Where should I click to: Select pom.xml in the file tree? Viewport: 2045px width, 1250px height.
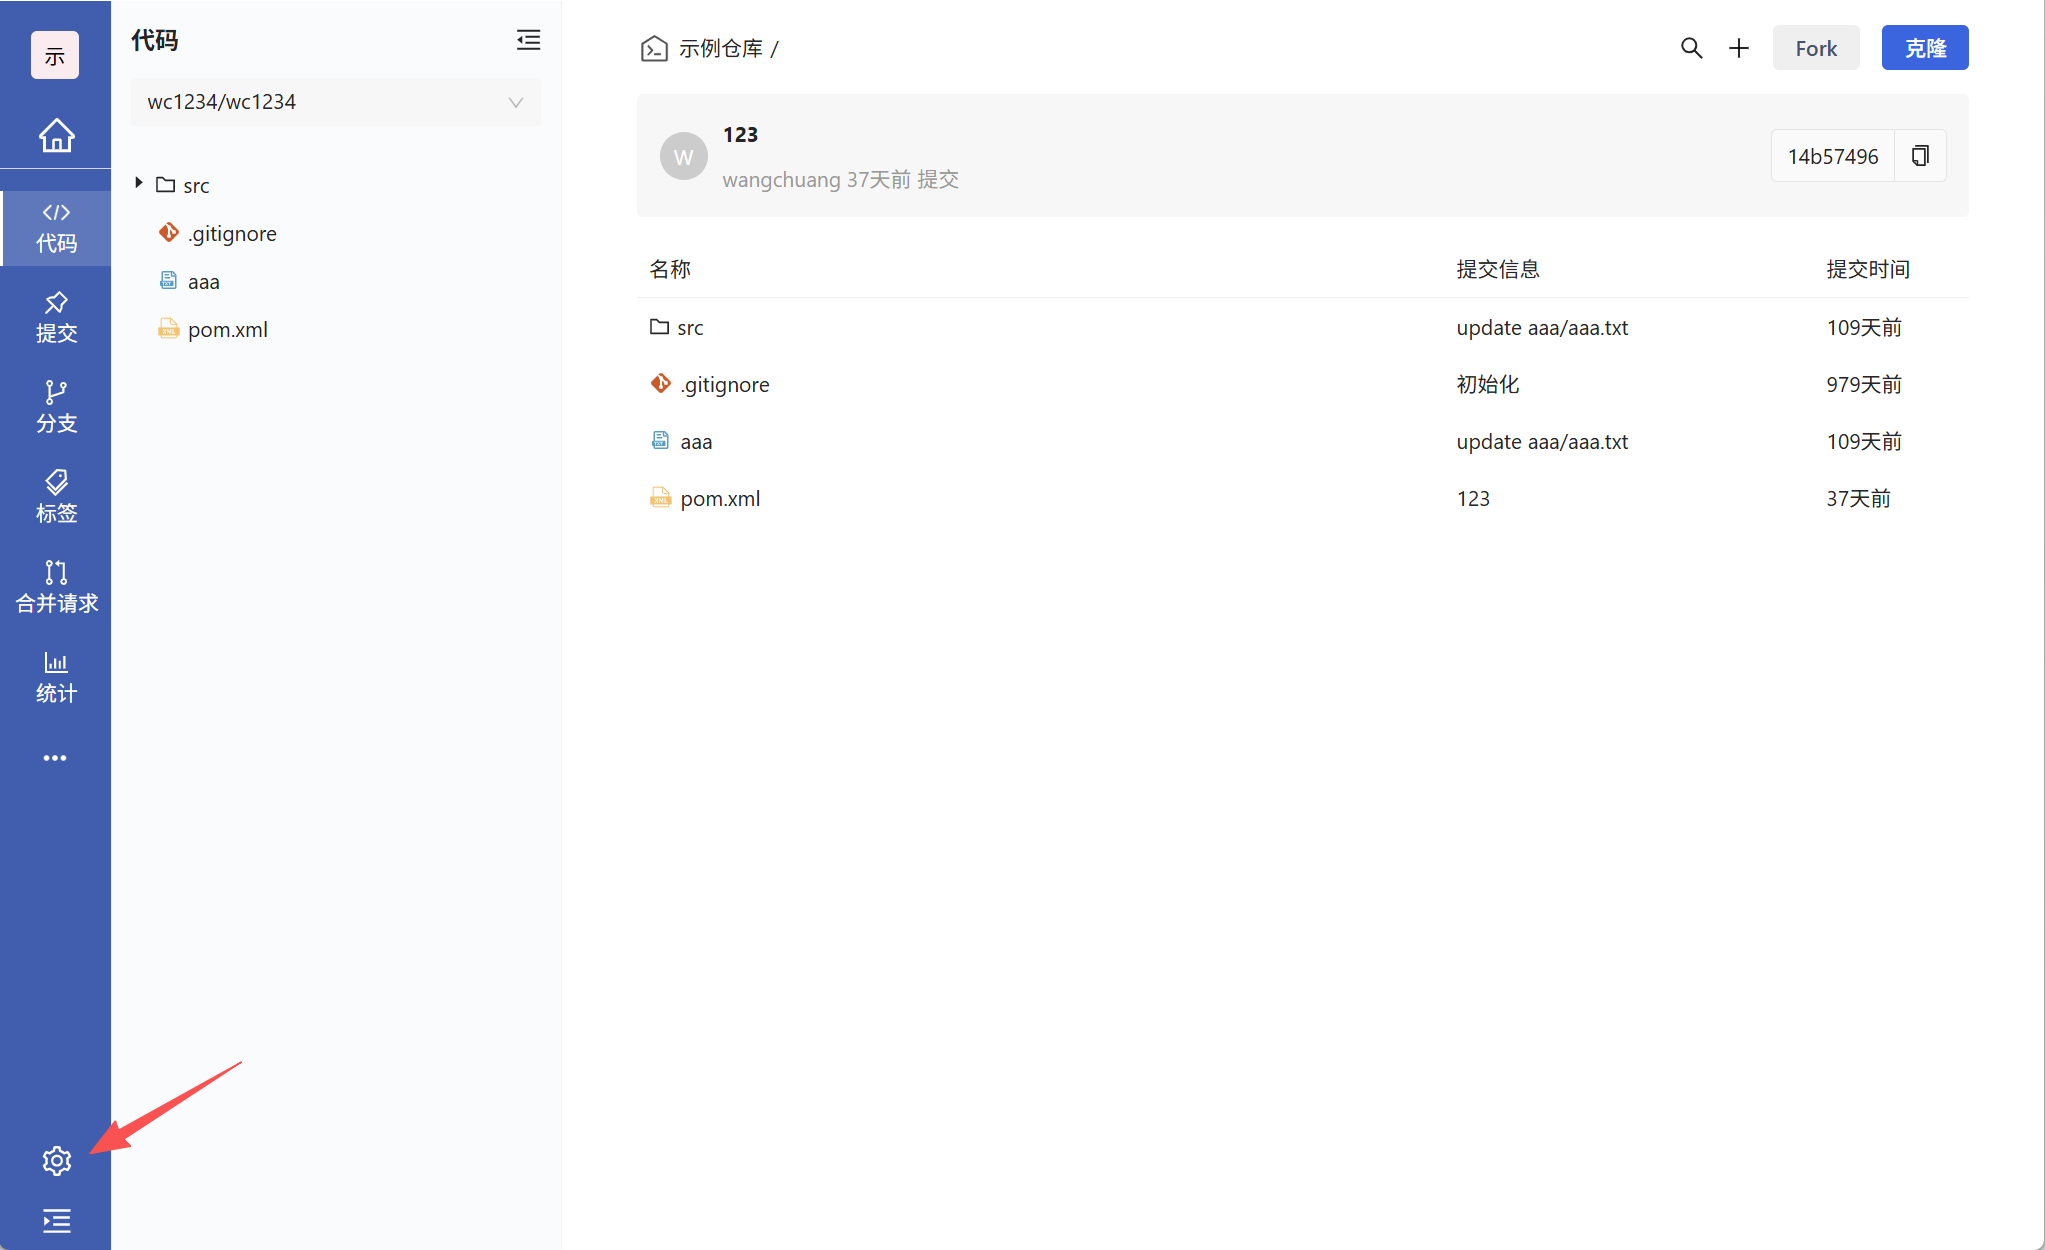227,330
